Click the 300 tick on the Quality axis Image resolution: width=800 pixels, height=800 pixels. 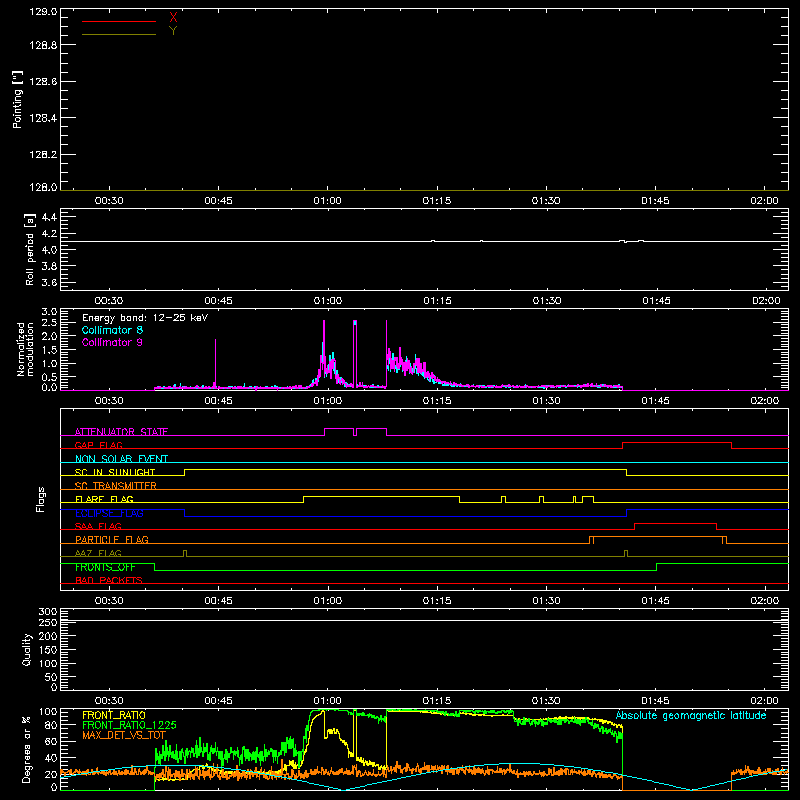[x=48, y=612]
